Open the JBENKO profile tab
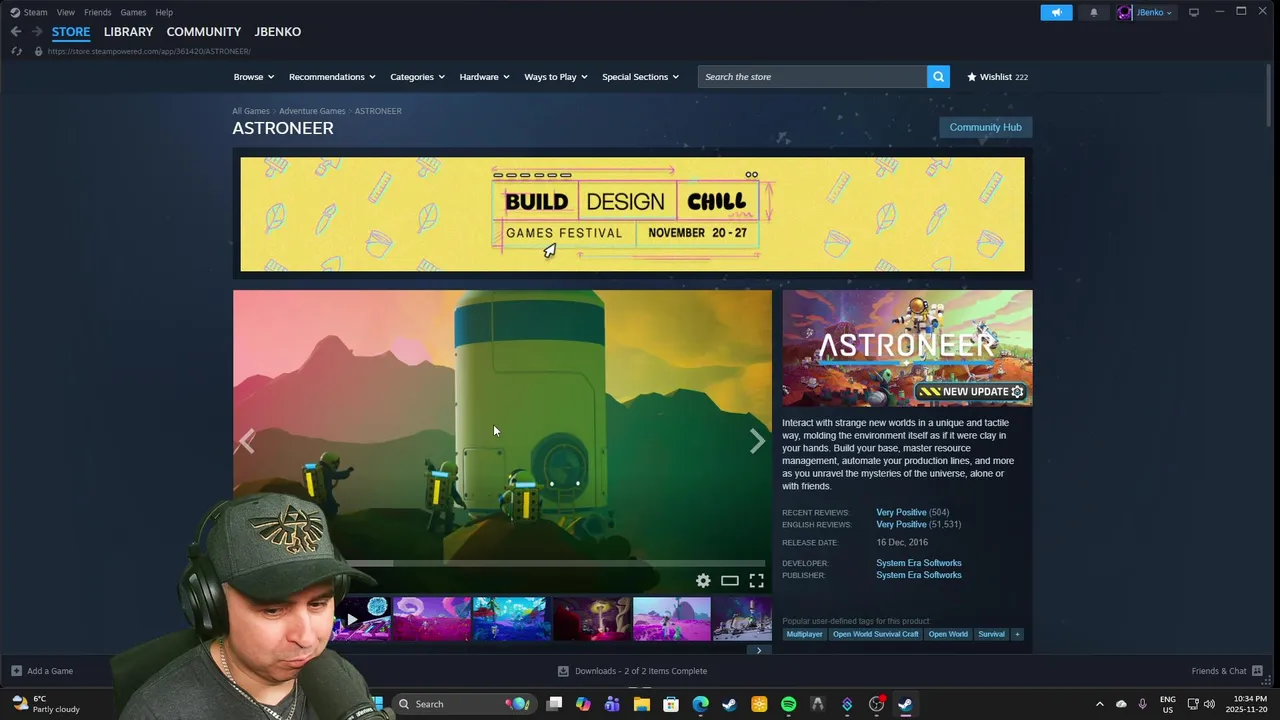1280x720 pixels. (277, 32)
